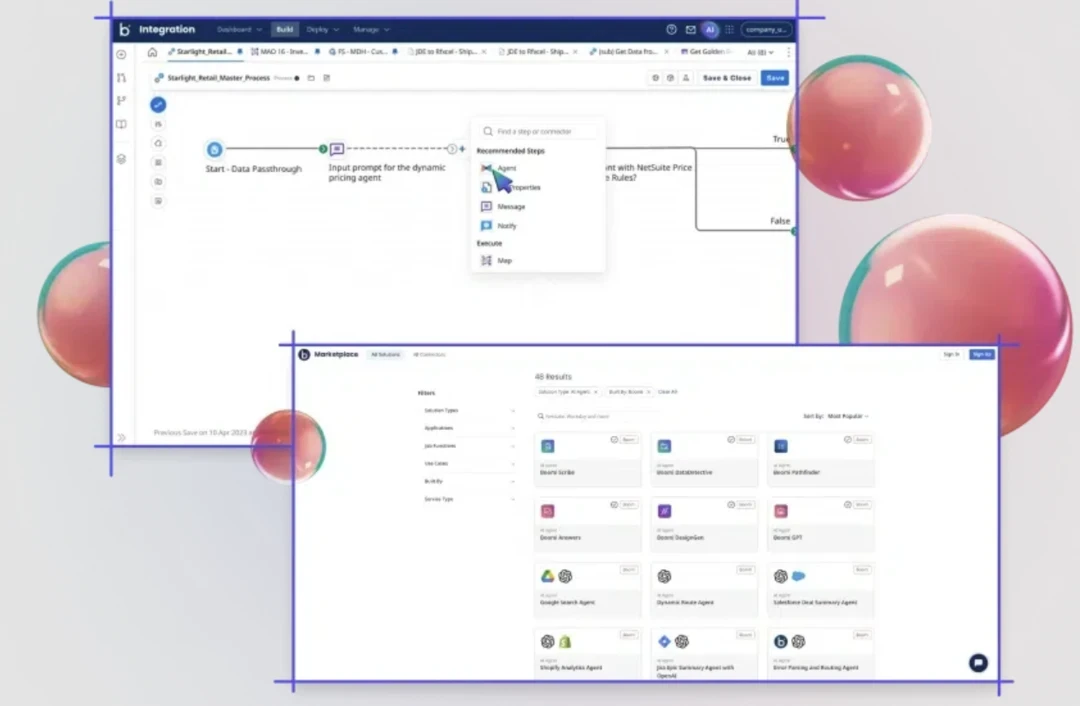Click the Start - Data Passthrough shape icon
The height and width of the screenshot is (706, 1080).
coord(214,149)
